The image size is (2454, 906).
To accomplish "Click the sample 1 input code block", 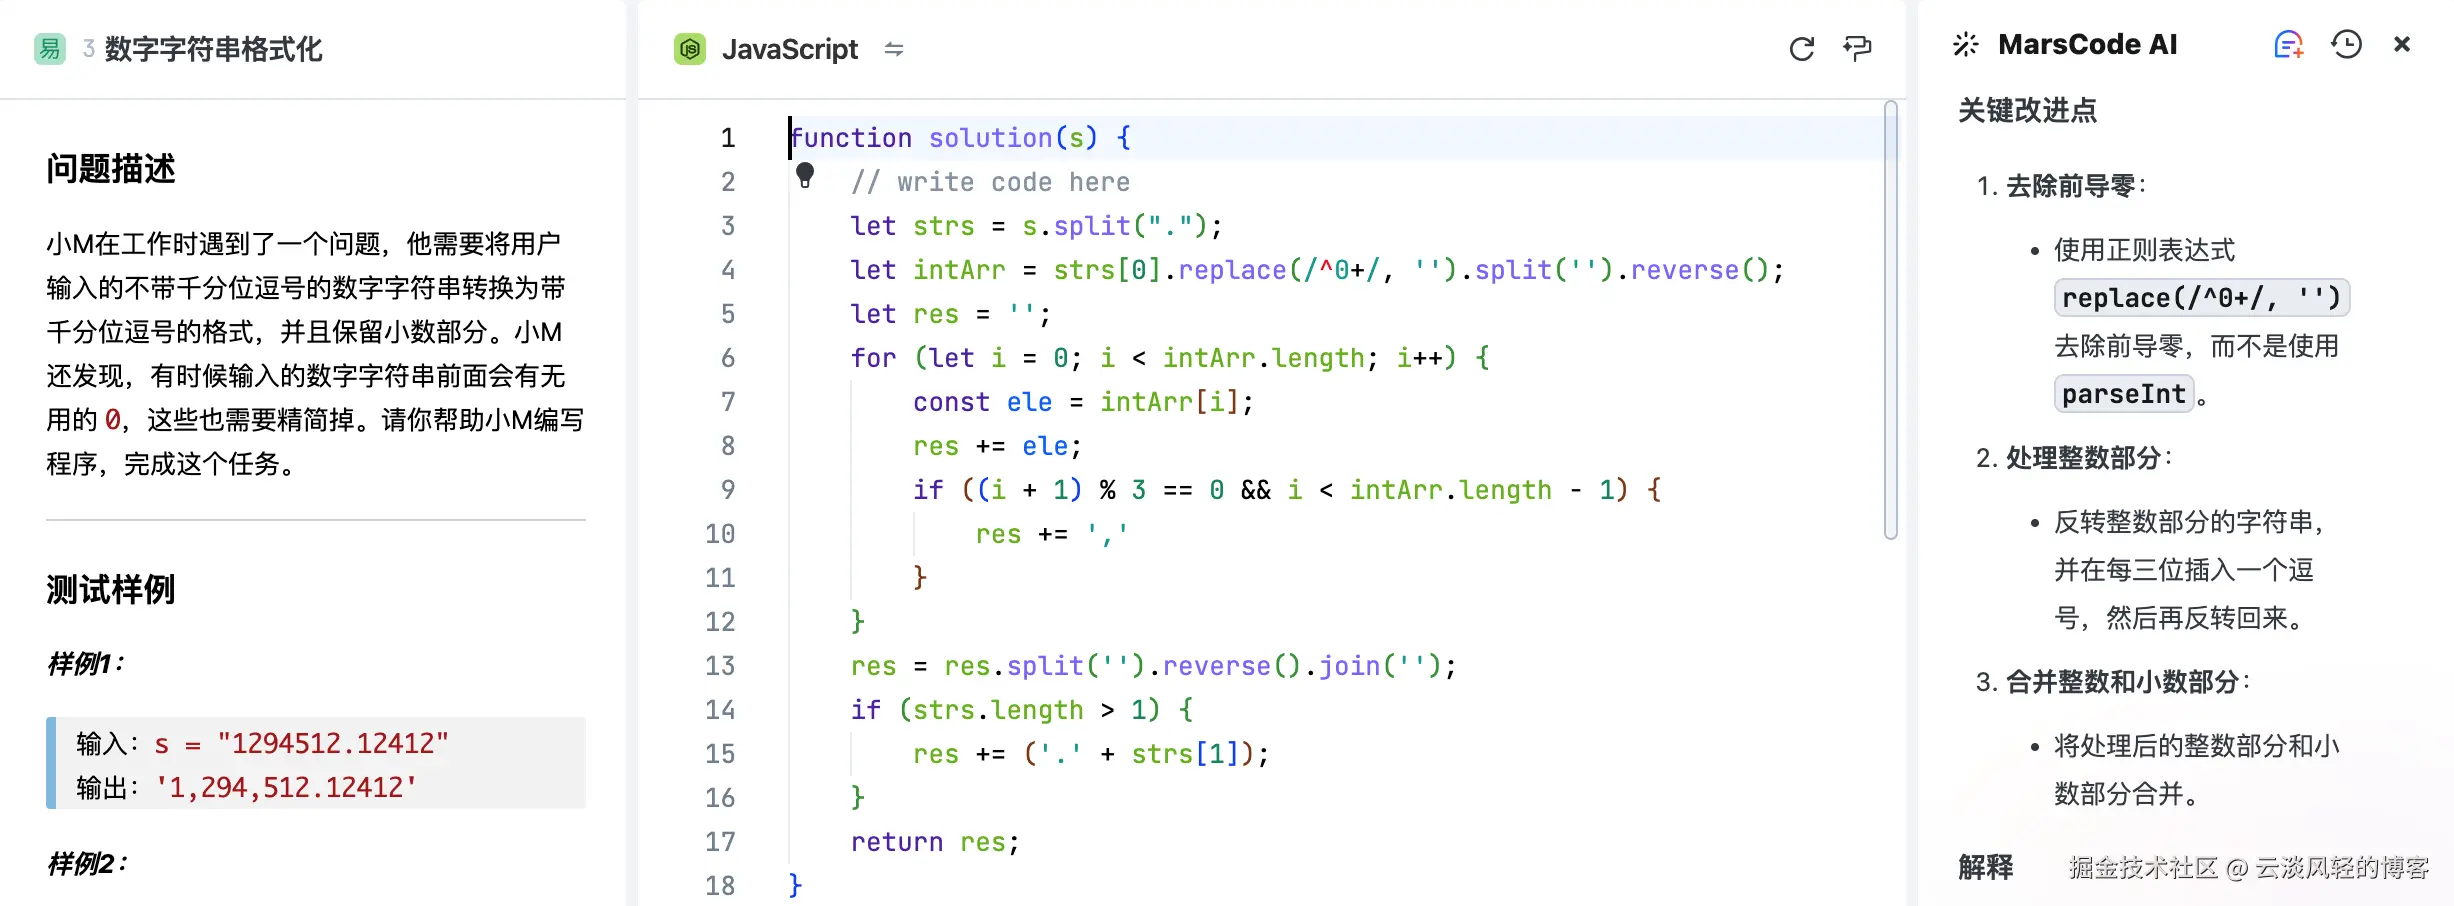I will [x=316, y=763].
